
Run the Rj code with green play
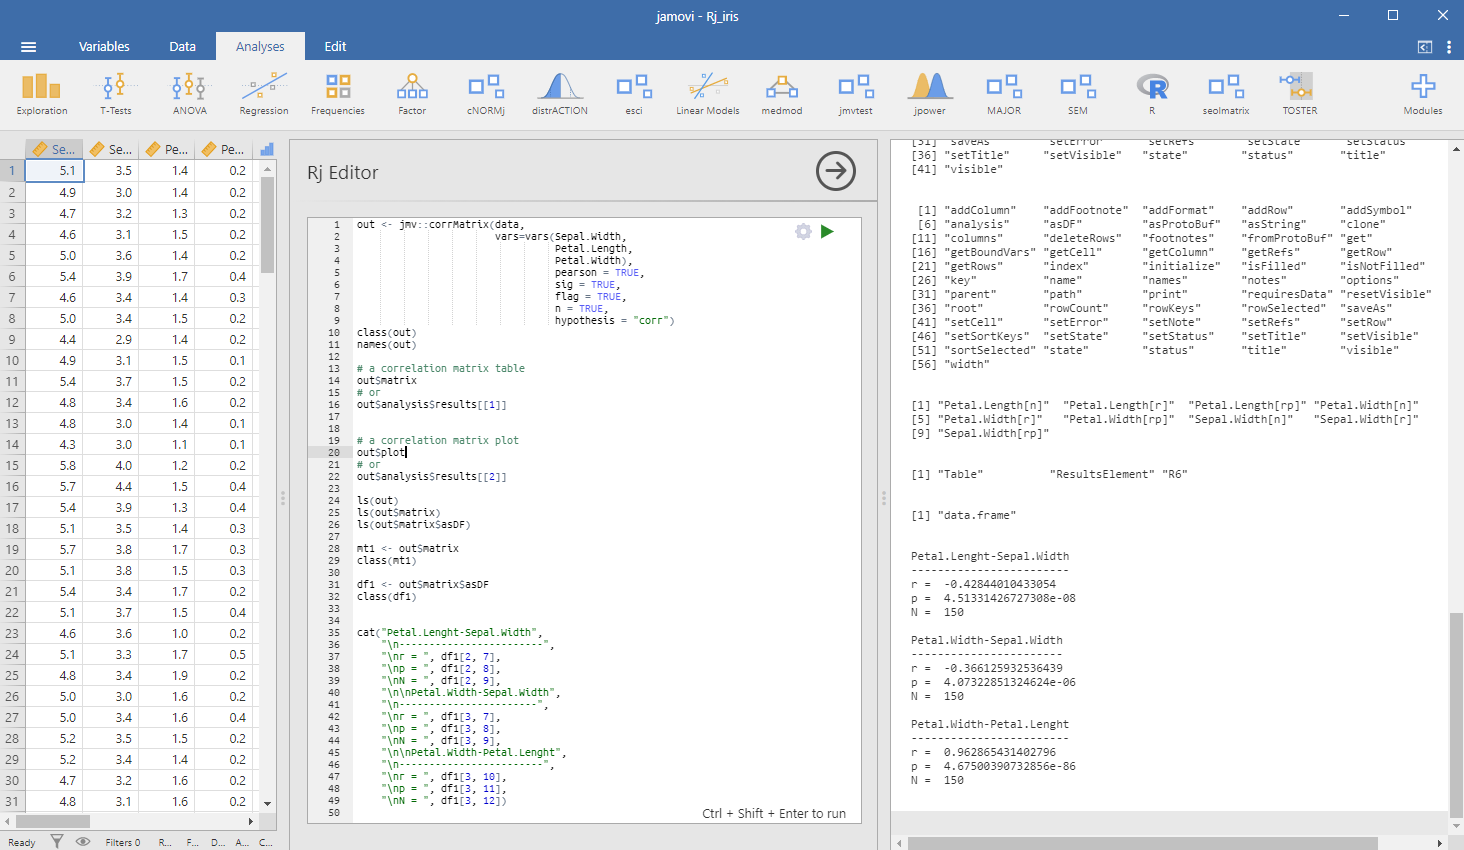click(x=827, y=231)
